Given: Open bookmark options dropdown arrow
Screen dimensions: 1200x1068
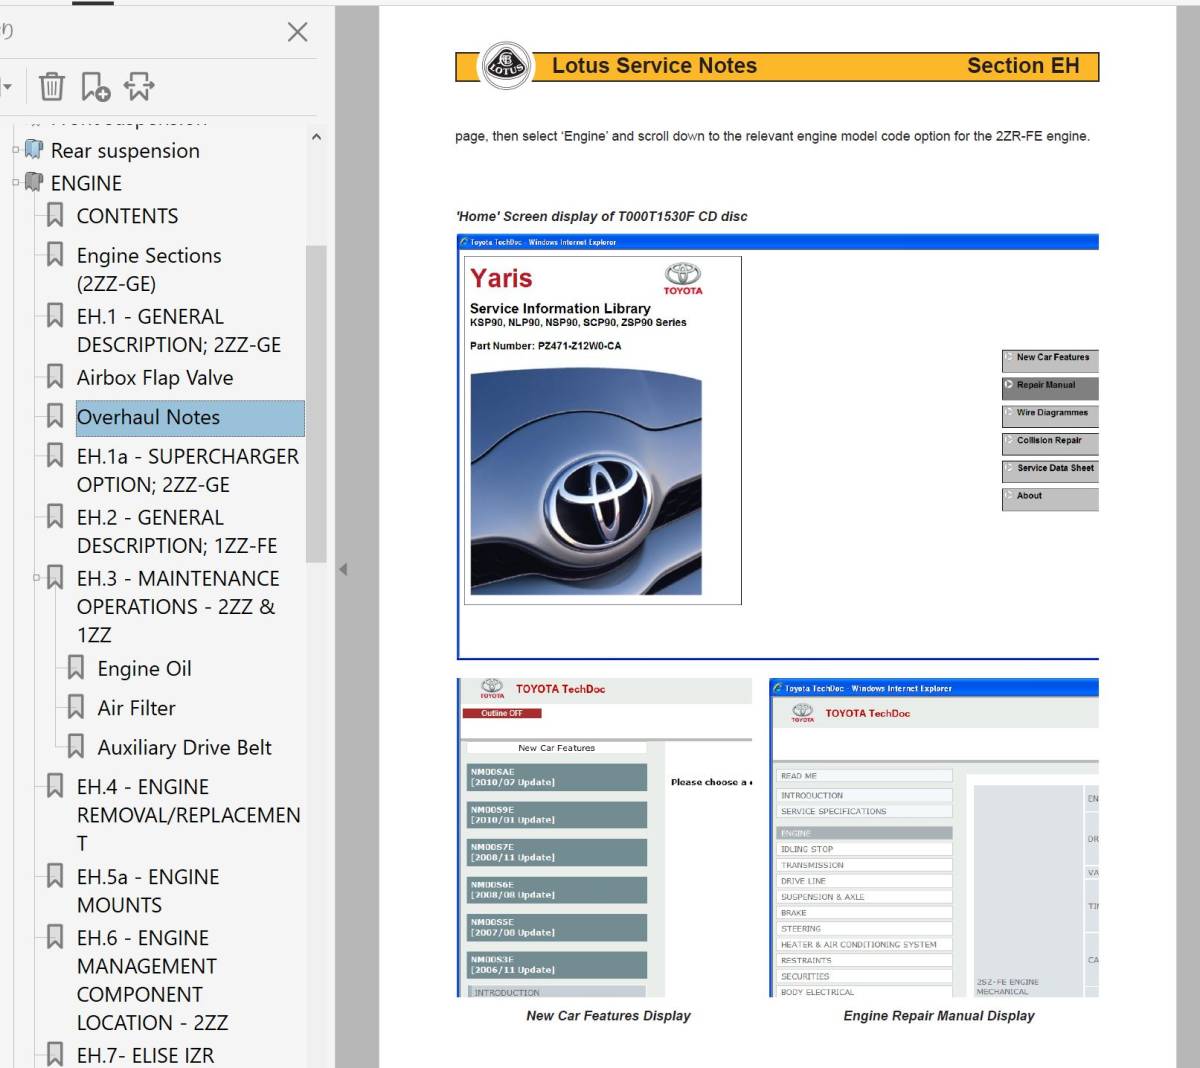Looking at the screenshot, I should coord(8,87).
